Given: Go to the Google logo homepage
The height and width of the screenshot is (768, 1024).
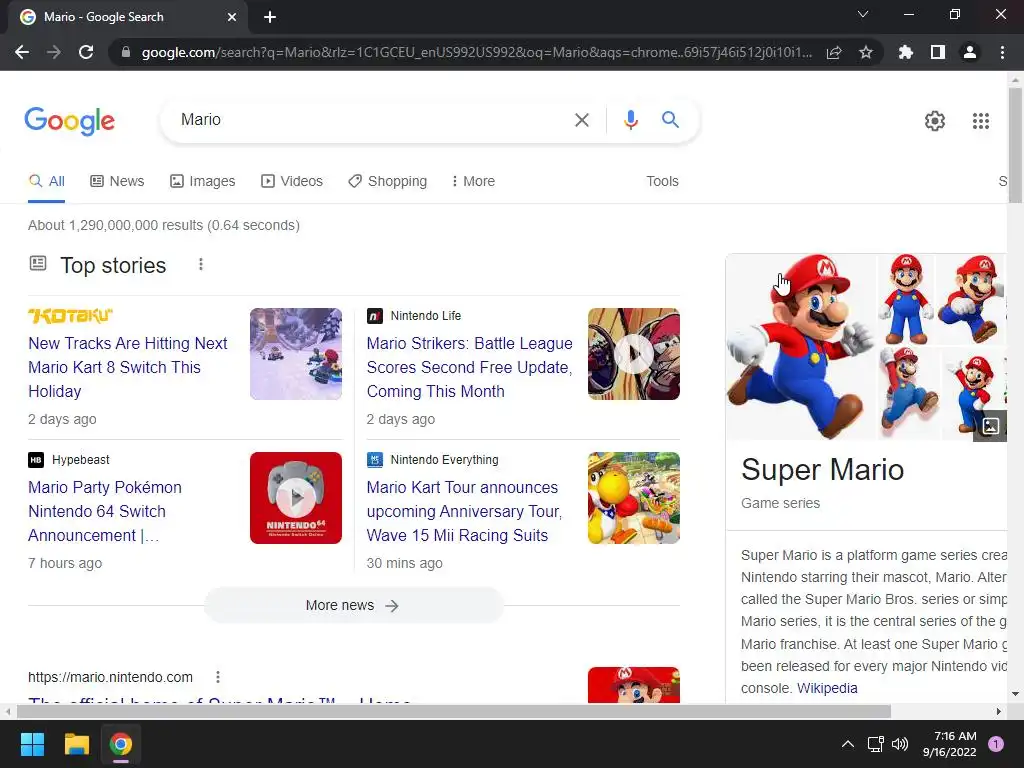Looking at the screenshot, I should coord(69,121).
